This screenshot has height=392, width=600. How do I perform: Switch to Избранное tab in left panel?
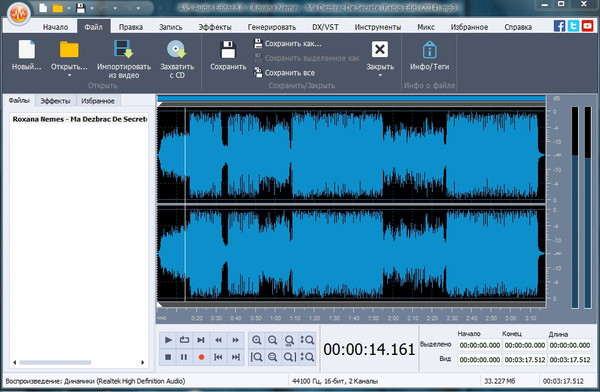point(98,101)
